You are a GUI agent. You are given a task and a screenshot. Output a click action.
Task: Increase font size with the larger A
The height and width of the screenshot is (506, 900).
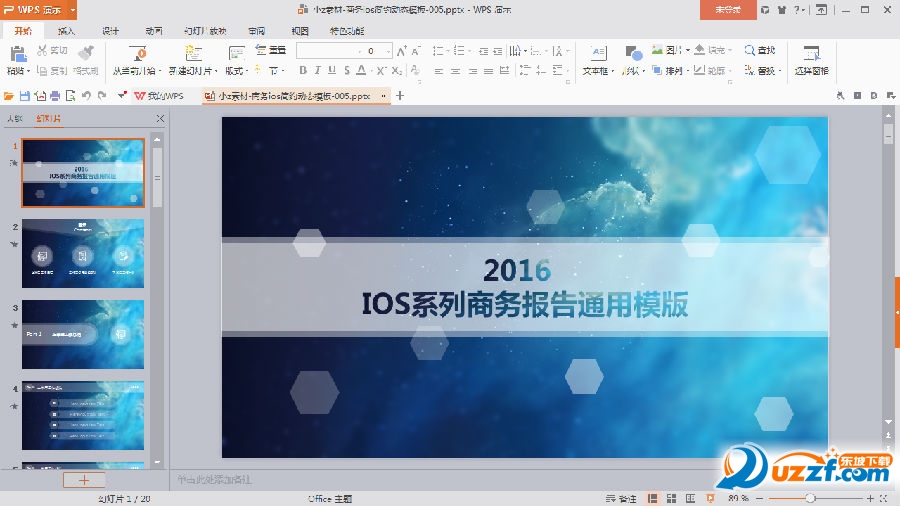click(x=401, y=51)
